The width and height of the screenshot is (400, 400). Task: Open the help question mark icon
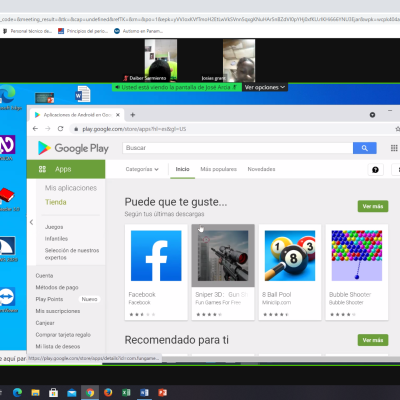pos(375,170)
